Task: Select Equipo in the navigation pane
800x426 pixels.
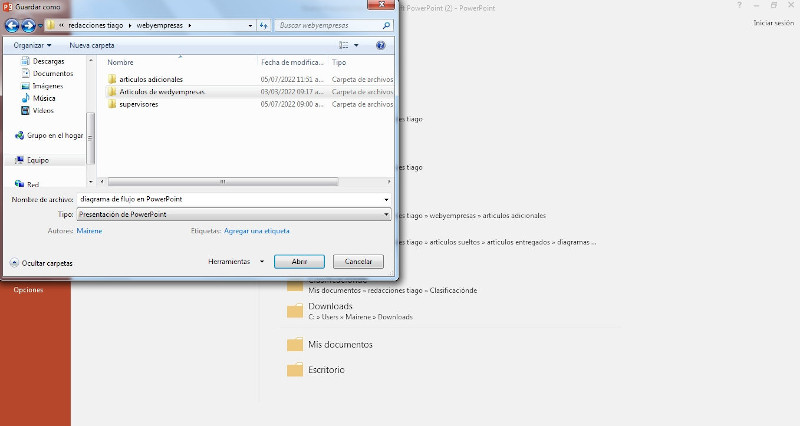Action: pos(32,160)
